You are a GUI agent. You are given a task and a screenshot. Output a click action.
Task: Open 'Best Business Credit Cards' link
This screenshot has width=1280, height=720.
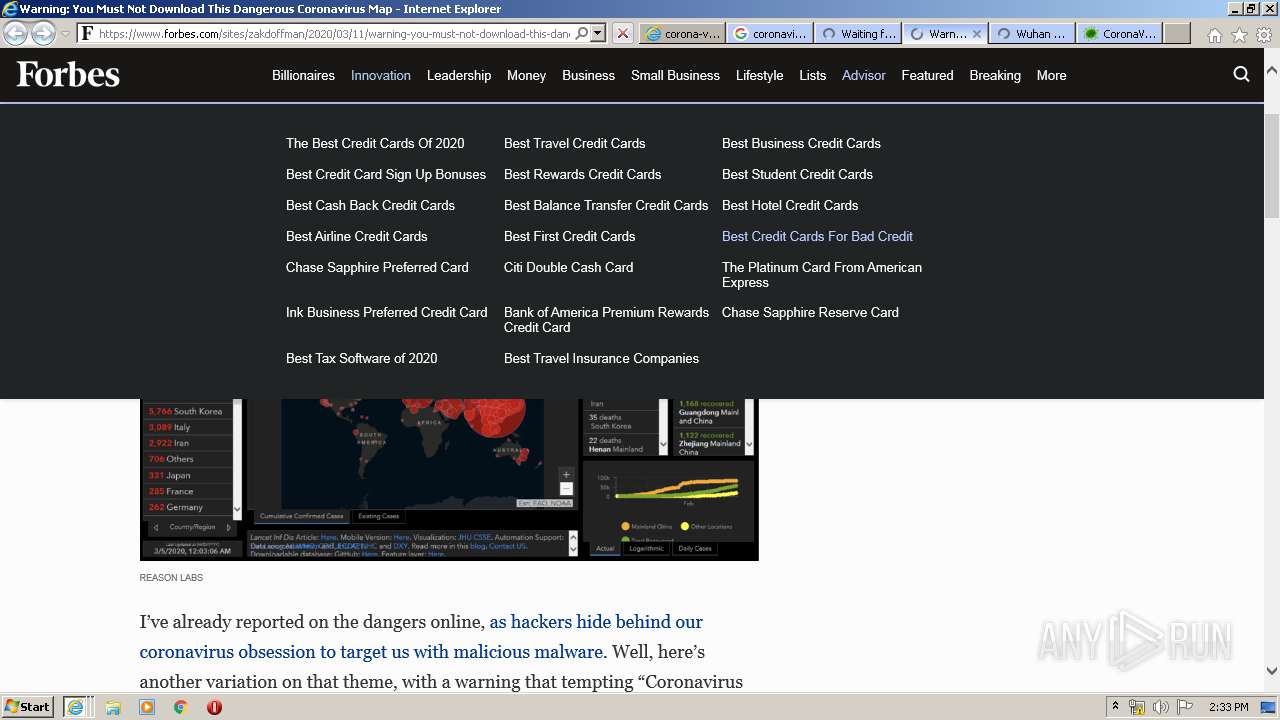(801, 143)
